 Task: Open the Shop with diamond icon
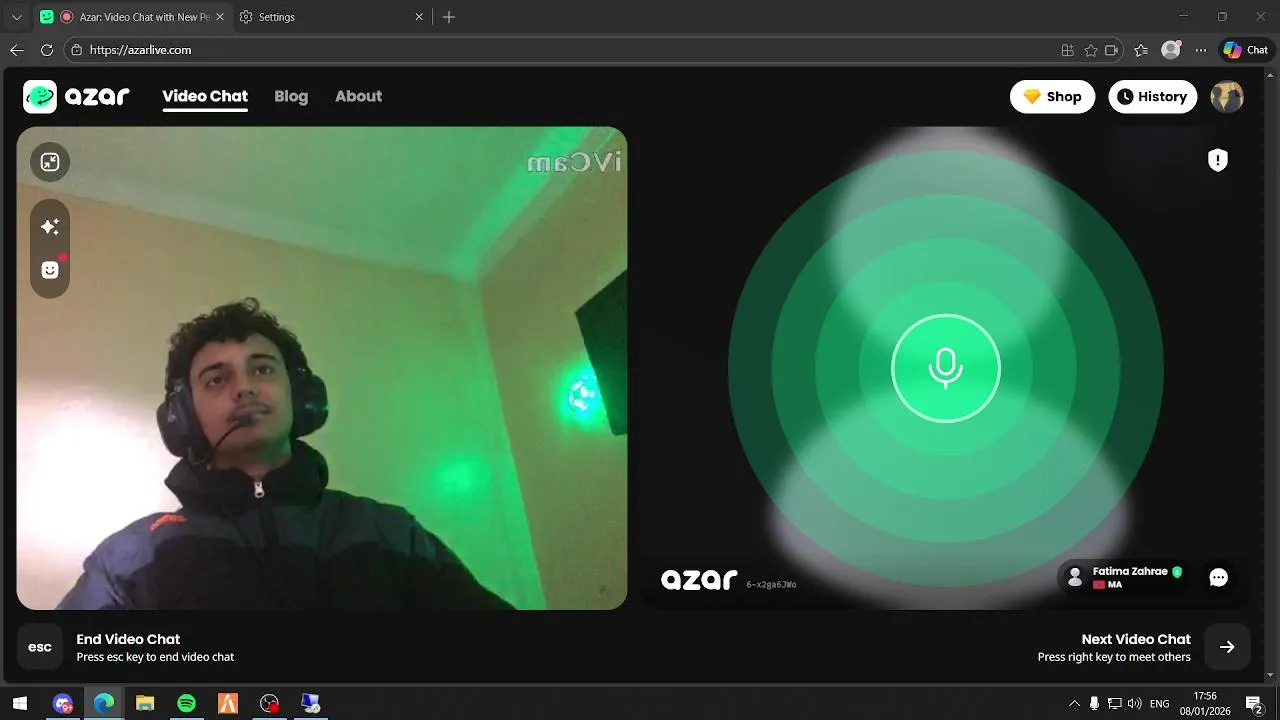coord(1052,97)
